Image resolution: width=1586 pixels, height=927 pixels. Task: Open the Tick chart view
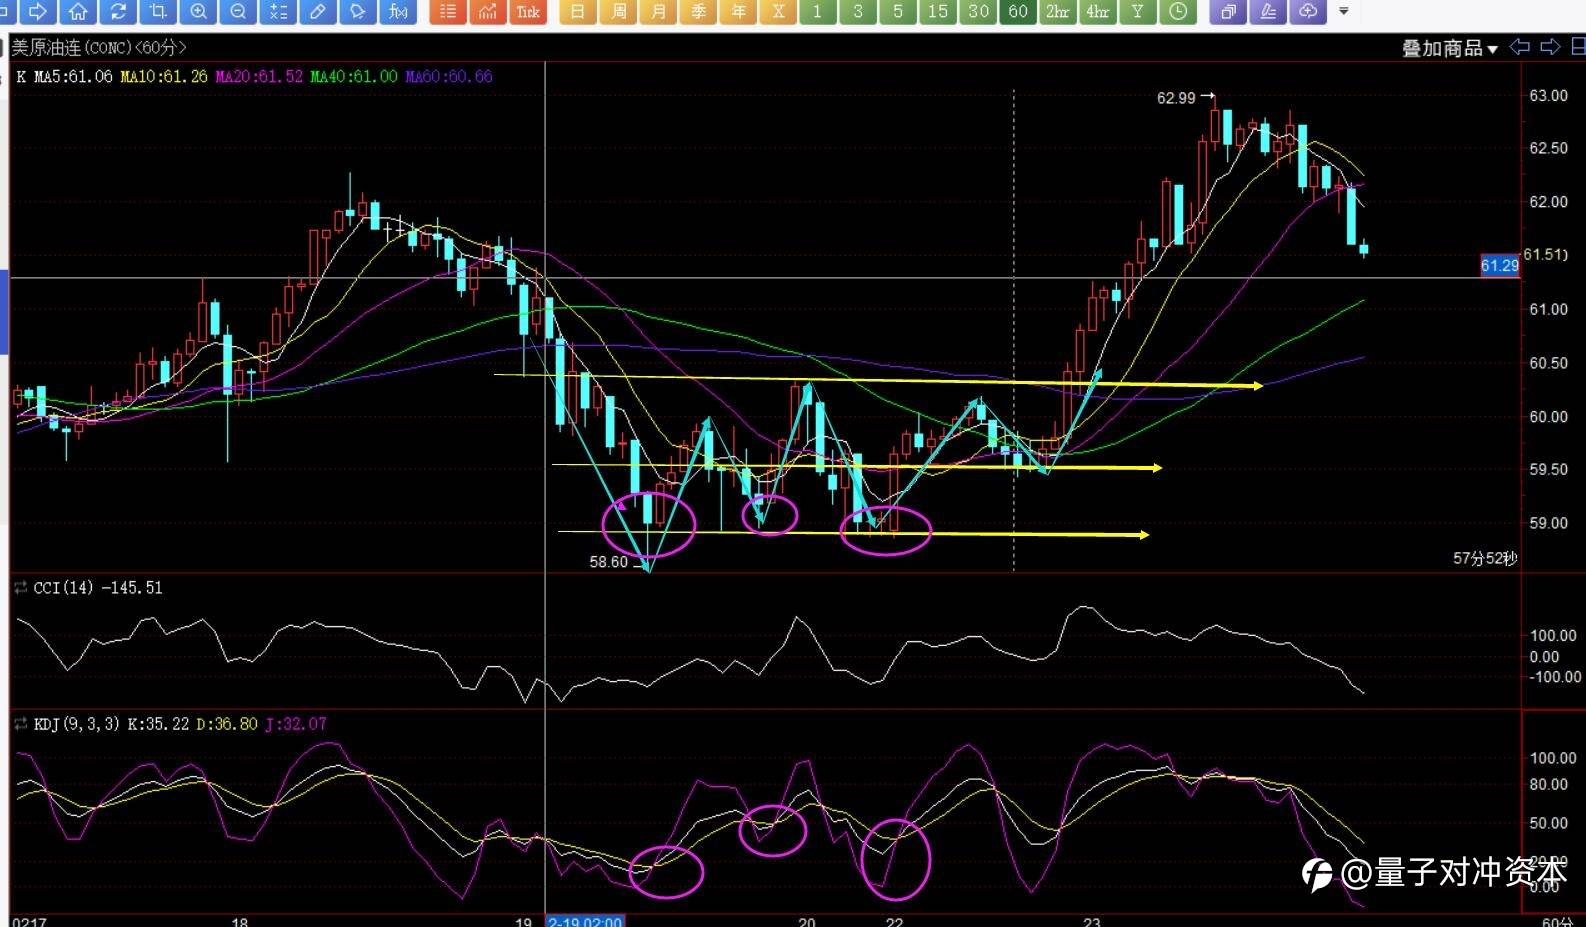click(528, 11)
